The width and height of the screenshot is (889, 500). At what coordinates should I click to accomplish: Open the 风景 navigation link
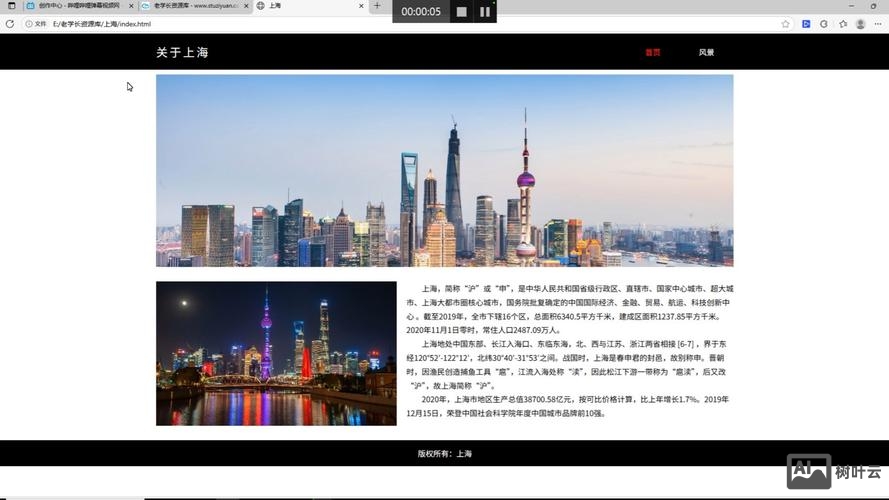tap(706, 52)
